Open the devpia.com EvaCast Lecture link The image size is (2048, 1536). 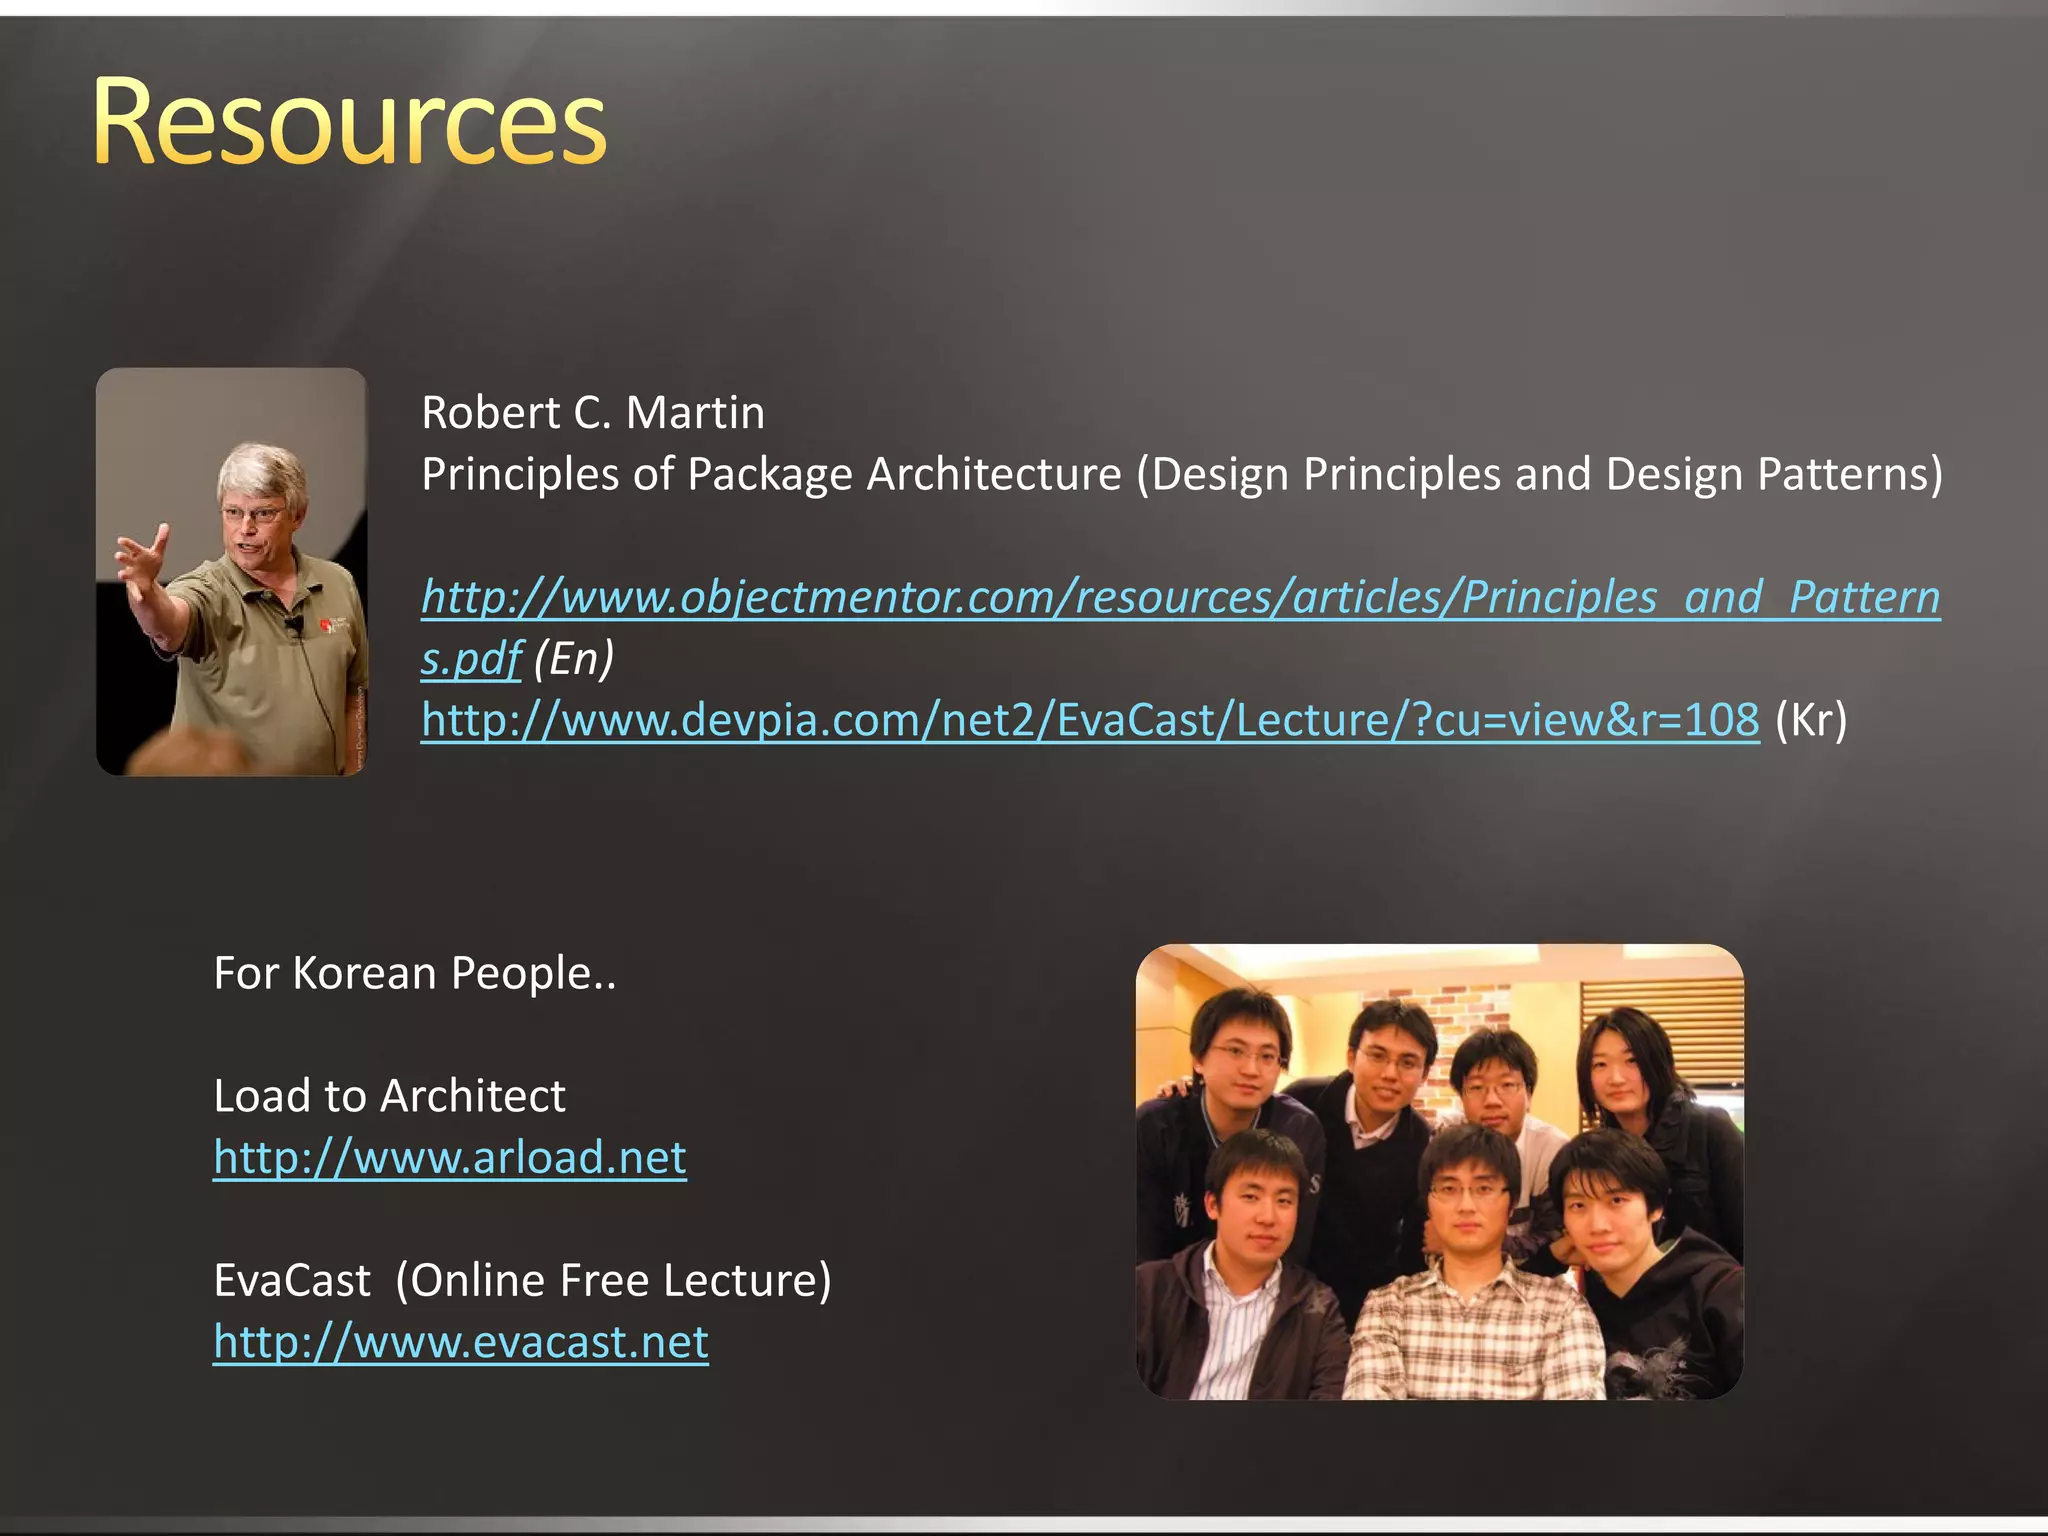point(1090,720)
